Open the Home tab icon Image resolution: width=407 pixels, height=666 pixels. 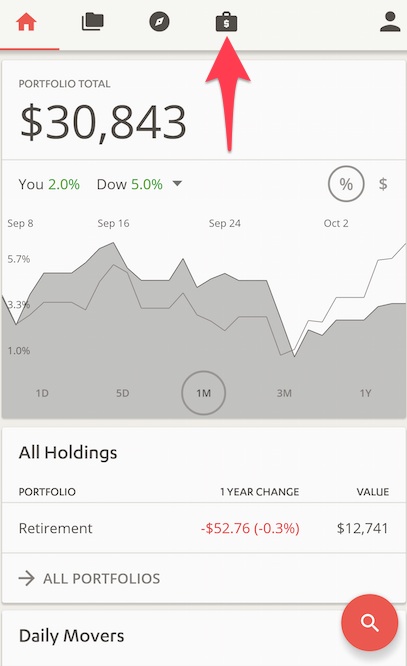[x=26, y=22]
